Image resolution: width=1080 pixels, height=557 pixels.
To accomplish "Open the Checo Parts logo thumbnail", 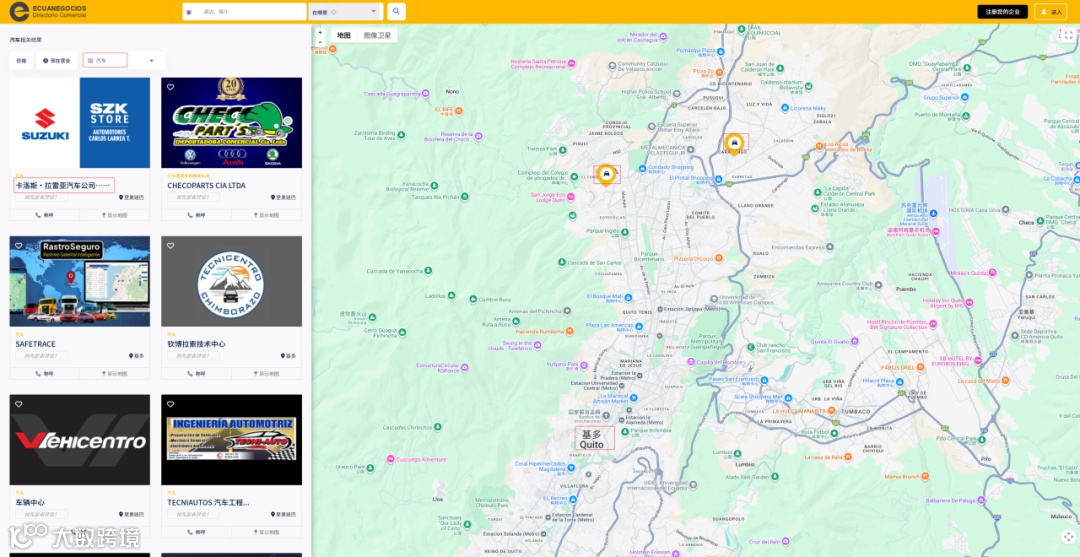I will [x=231, y=123].
